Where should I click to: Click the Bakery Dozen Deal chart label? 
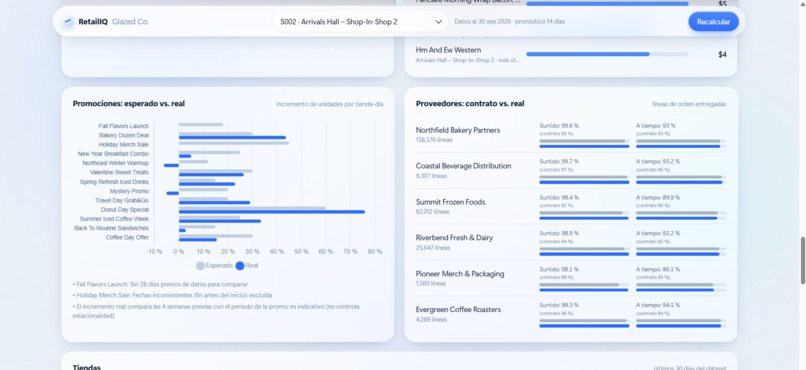click(124, 135)
